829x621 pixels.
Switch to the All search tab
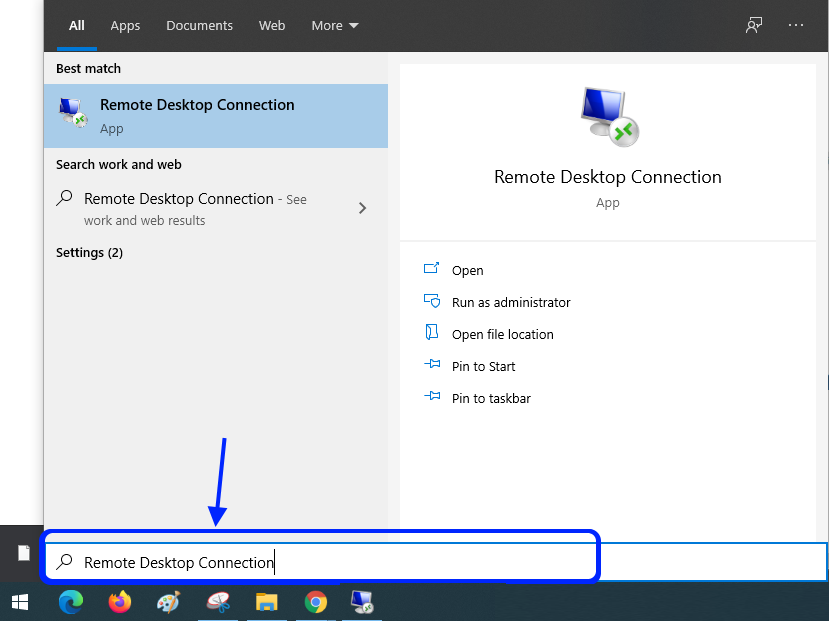pyautogui.click(x=77, y=25)
